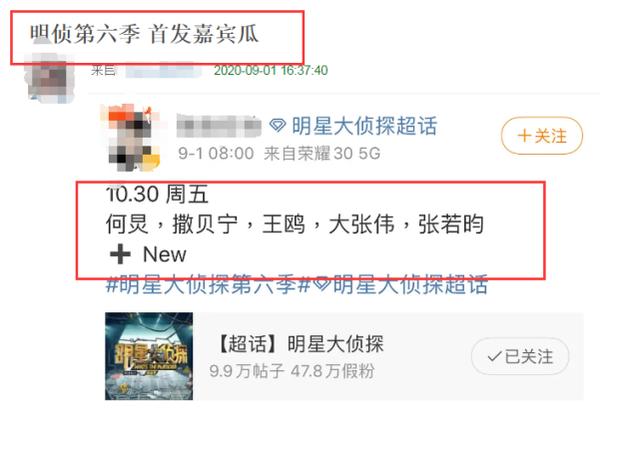Screen dimensions: 640x450
Task: Click the 【超话】明星大侦探 card title
Action: [300, 344]
